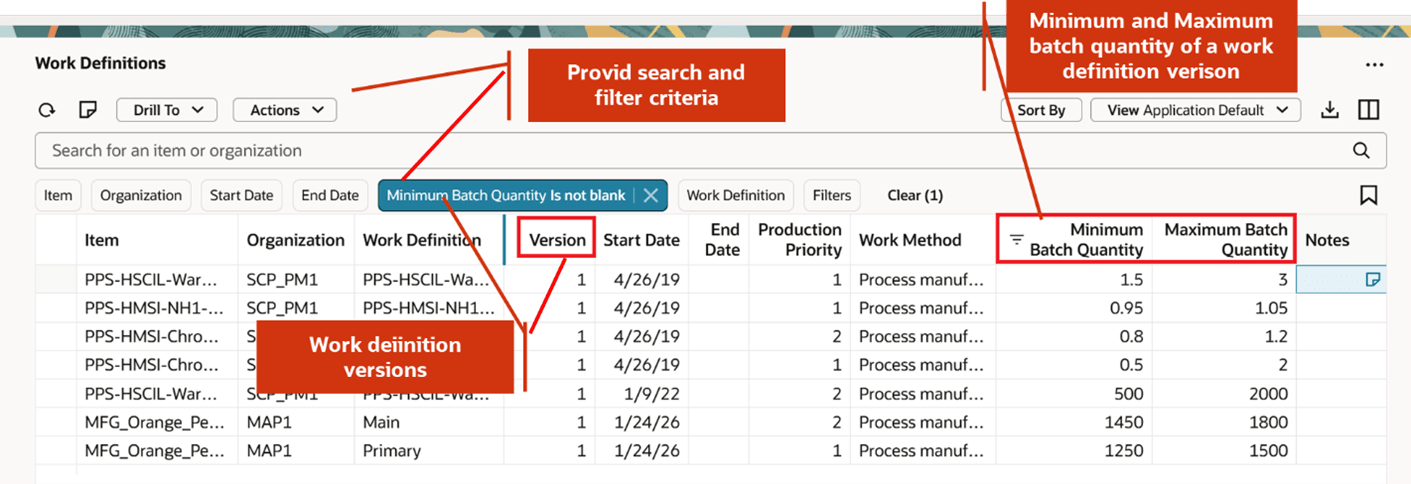Click the Version column header
Viewport: 1411px width, 484px height.
tap(557, 240)
